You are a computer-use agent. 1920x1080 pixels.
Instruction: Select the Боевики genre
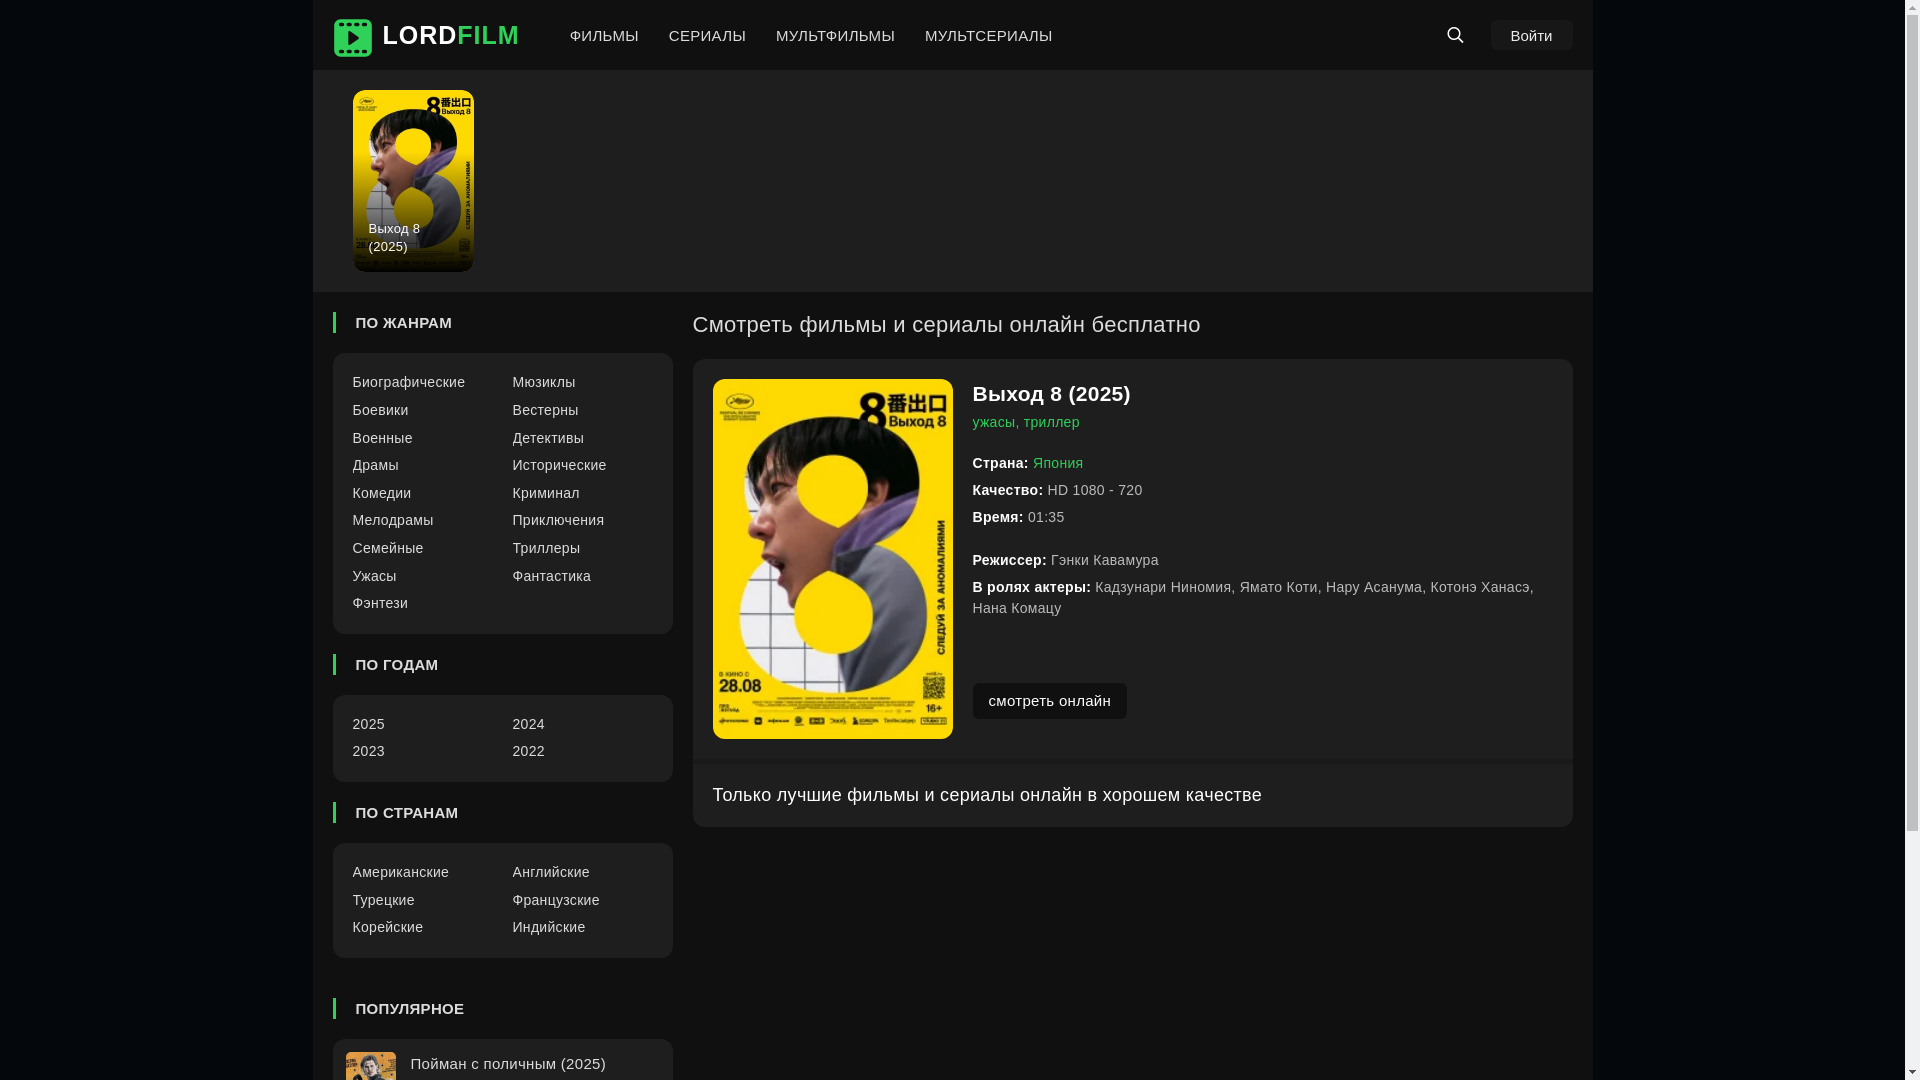point(380,410)
